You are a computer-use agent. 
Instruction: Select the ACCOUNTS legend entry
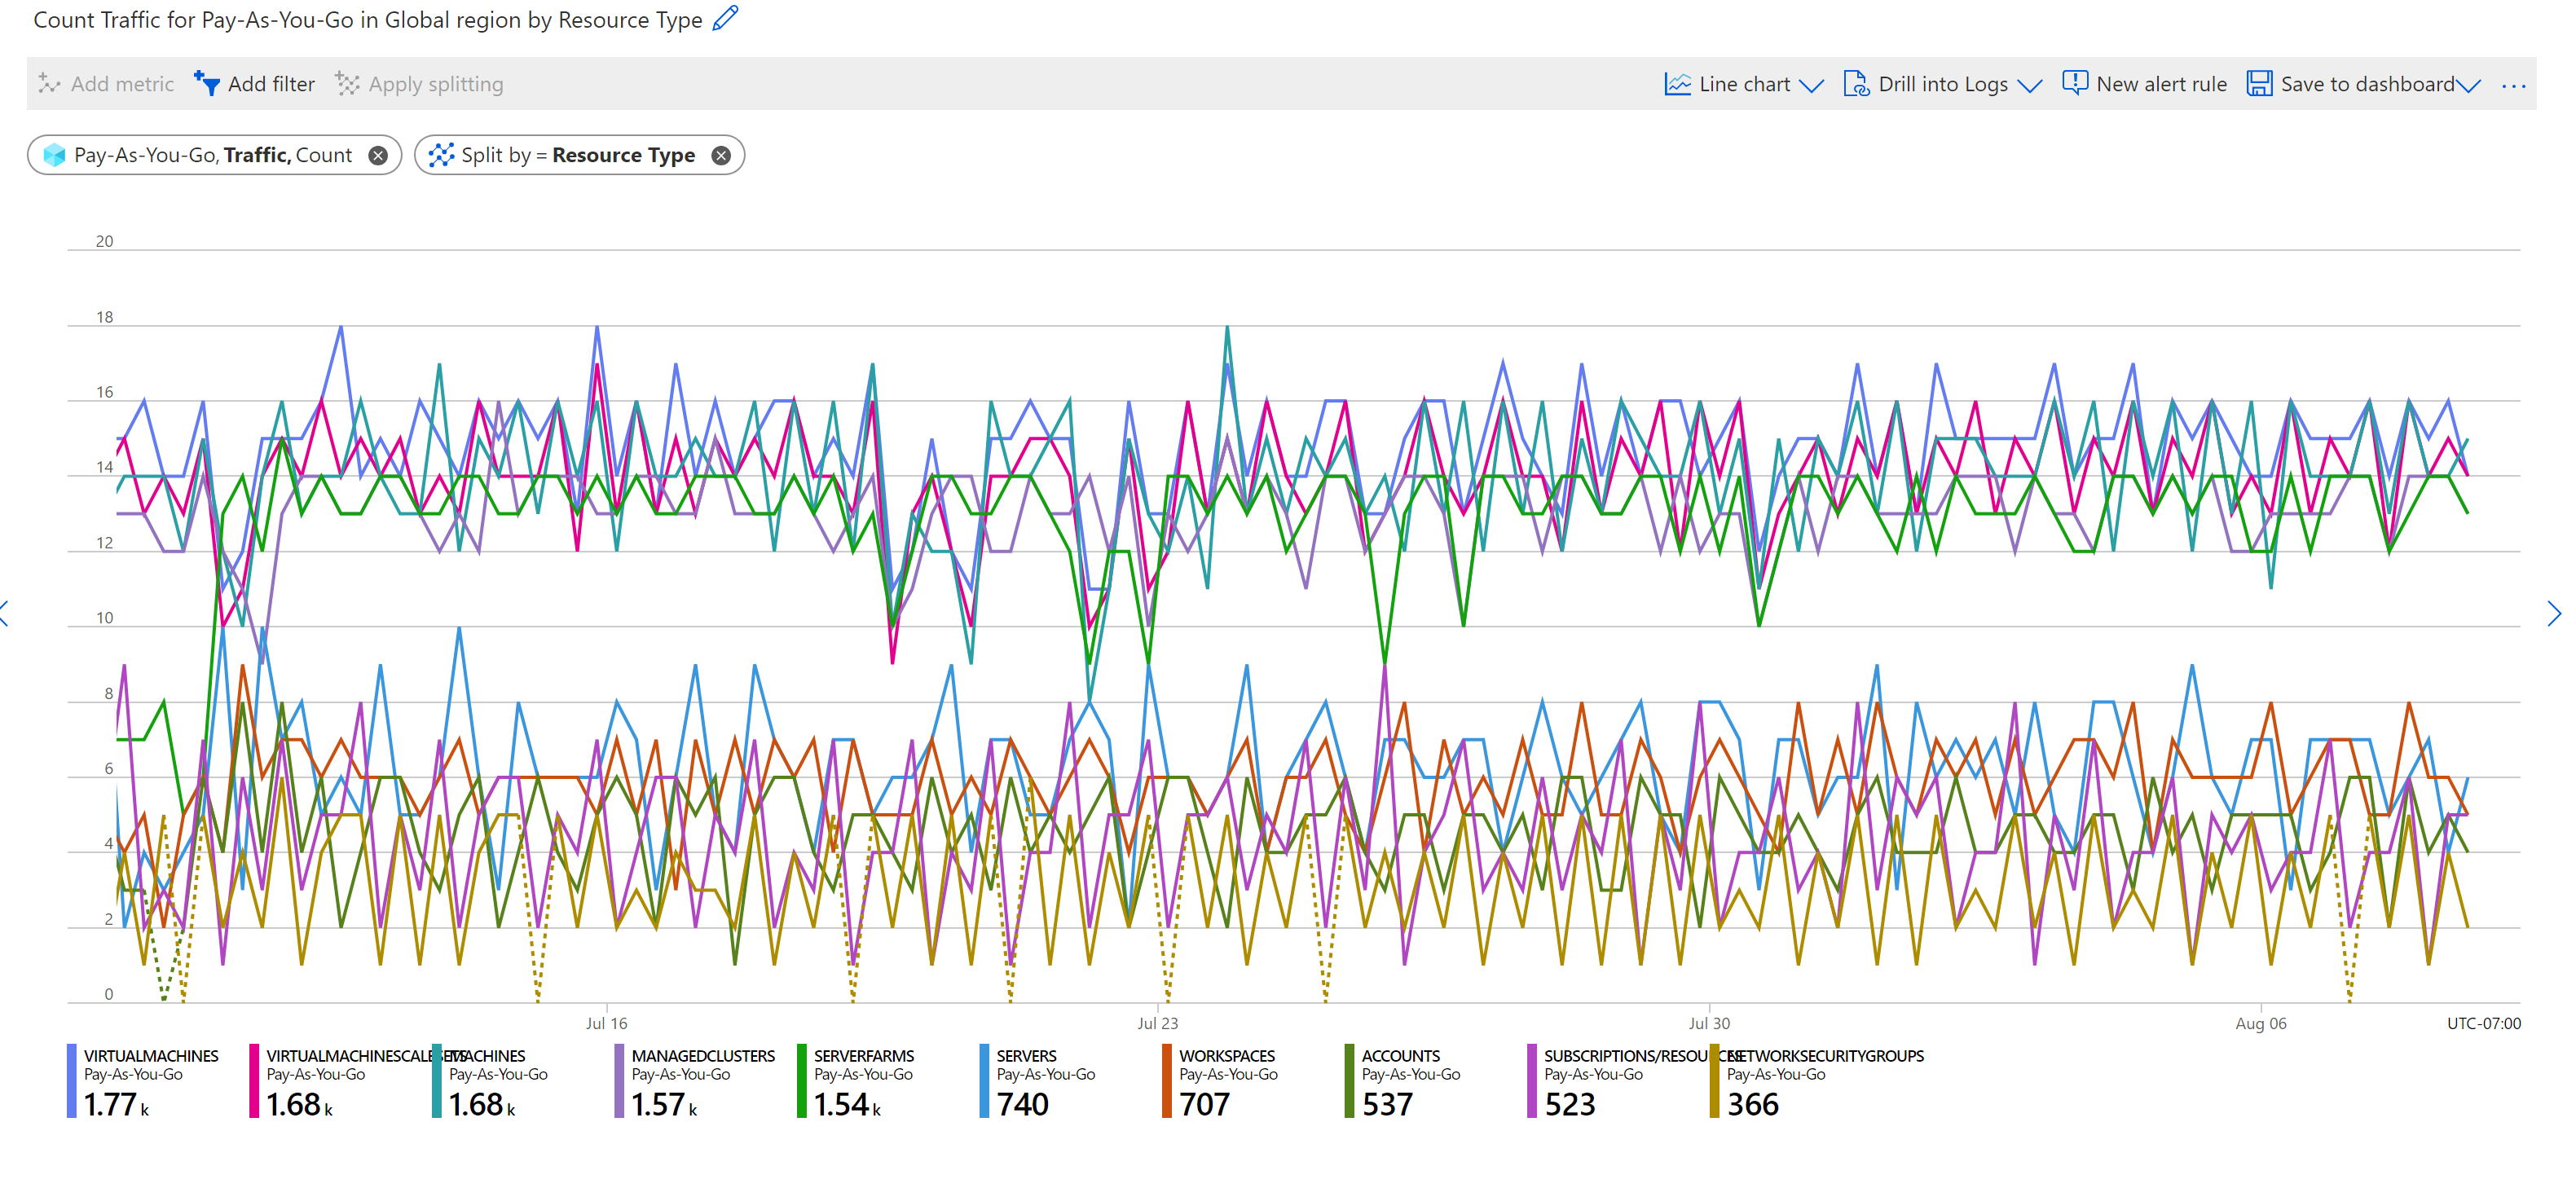tap(1404, 1080)
